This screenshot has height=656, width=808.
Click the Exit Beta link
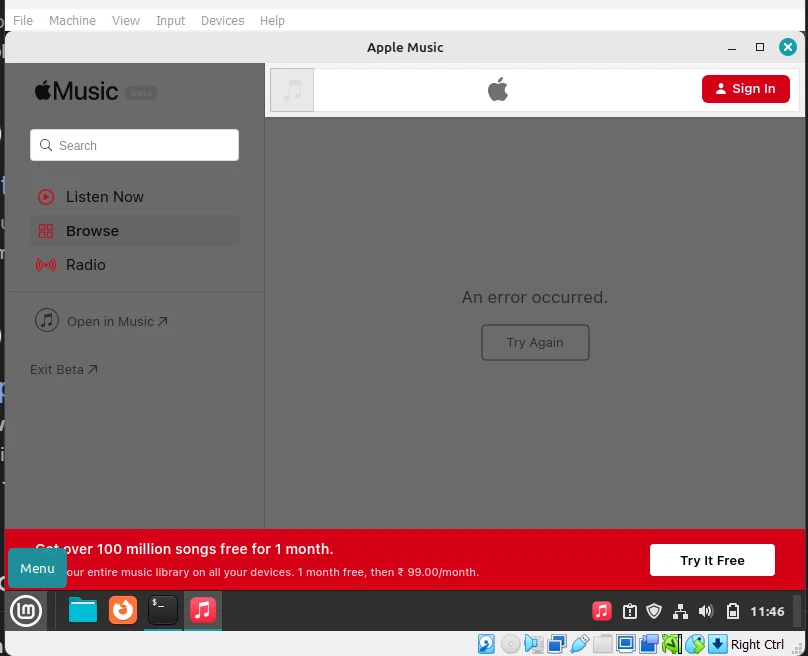[63, 369]
